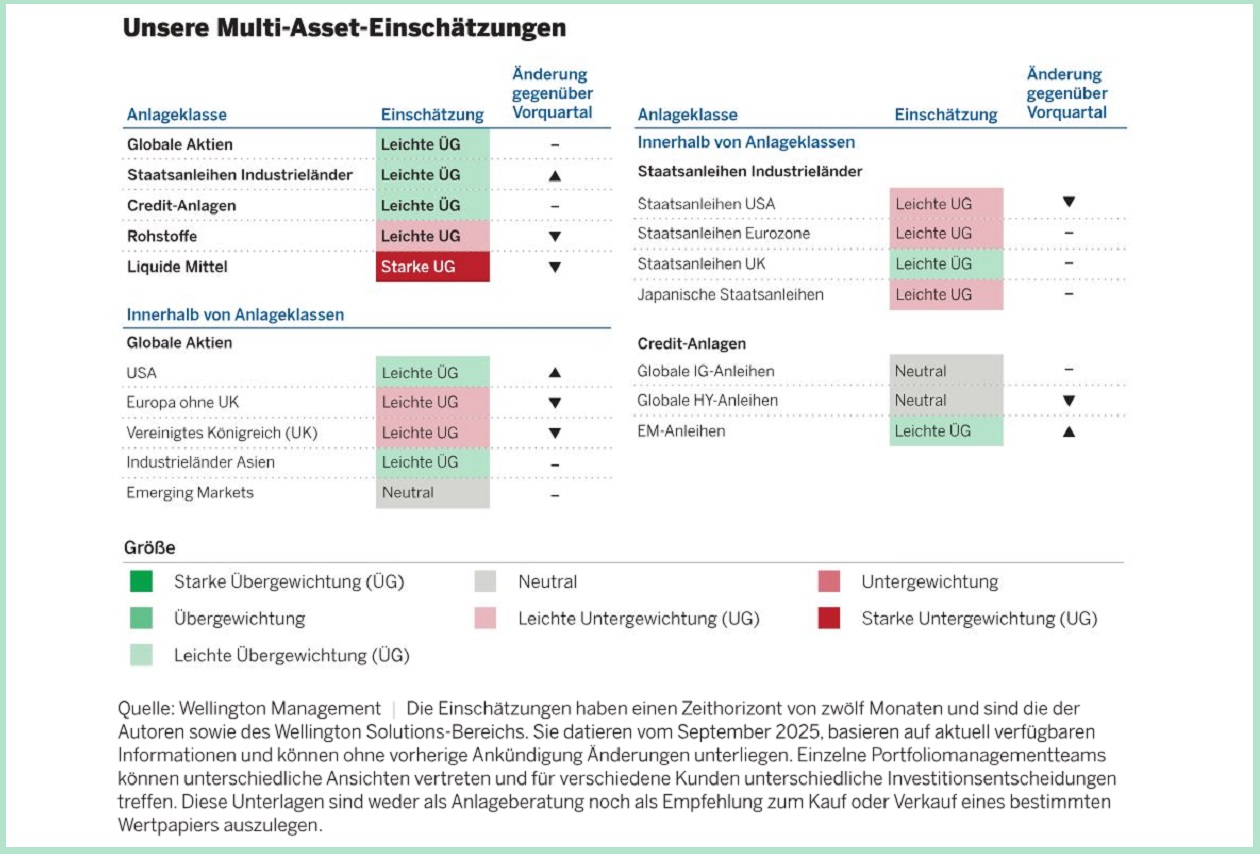The width and height of the screenshot is (1260, 854).
Task: Select the Neutral gray legend swatch
Action: [x=485, y=581]
